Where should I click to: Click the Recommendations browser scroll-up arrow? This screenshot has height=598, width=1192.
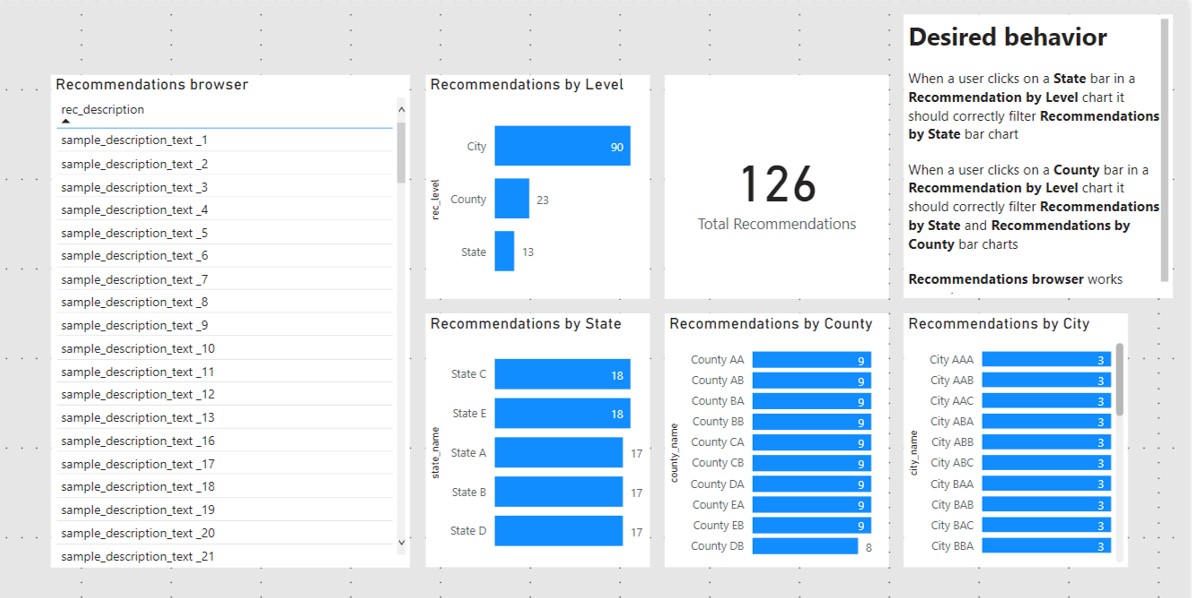[x=401, y=110]
